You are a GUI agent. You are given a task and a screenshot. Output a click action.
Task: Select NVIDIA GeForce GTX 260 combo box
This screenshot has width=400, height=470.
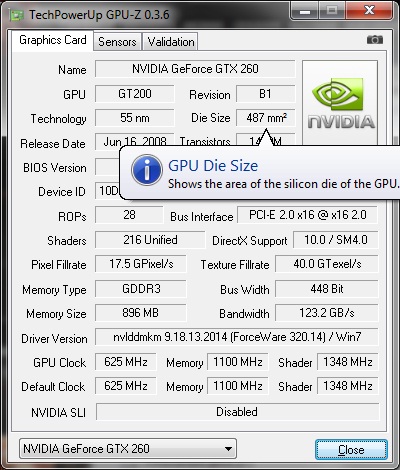128,449
